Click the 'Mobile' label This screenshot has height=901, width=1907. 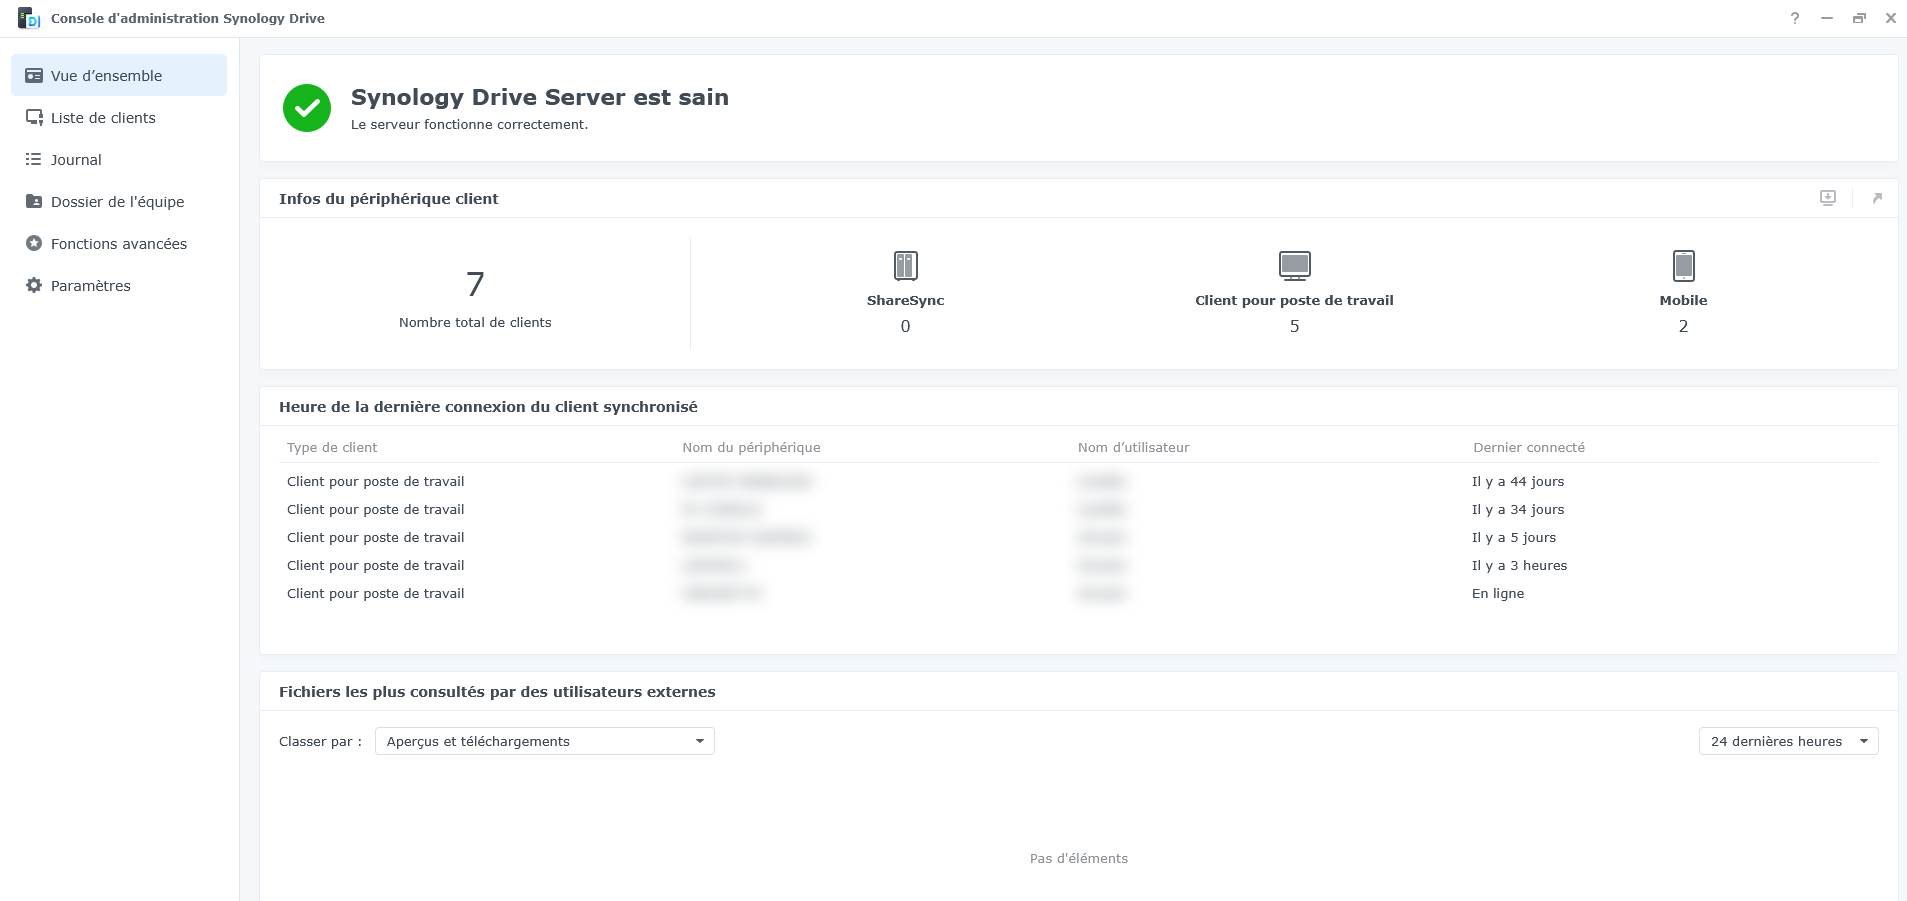[1683, 300]
